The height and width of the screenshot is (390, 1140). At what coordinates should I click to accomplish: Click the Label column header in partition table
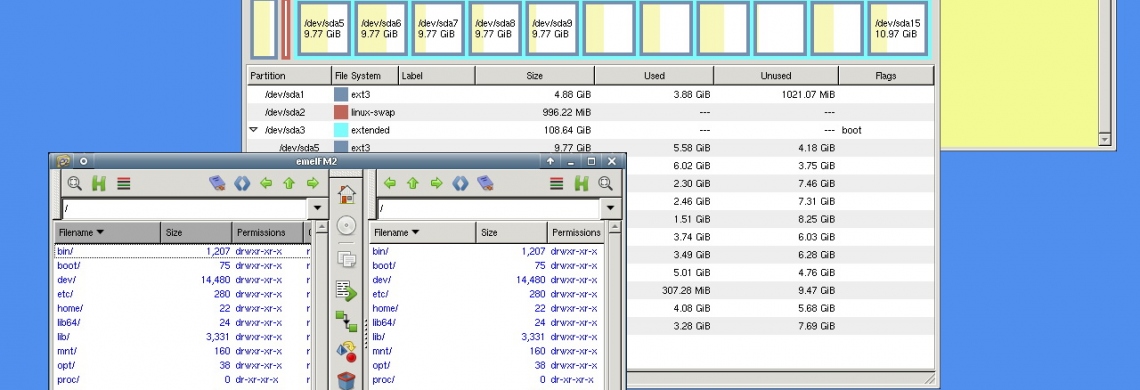click(437, 76)
